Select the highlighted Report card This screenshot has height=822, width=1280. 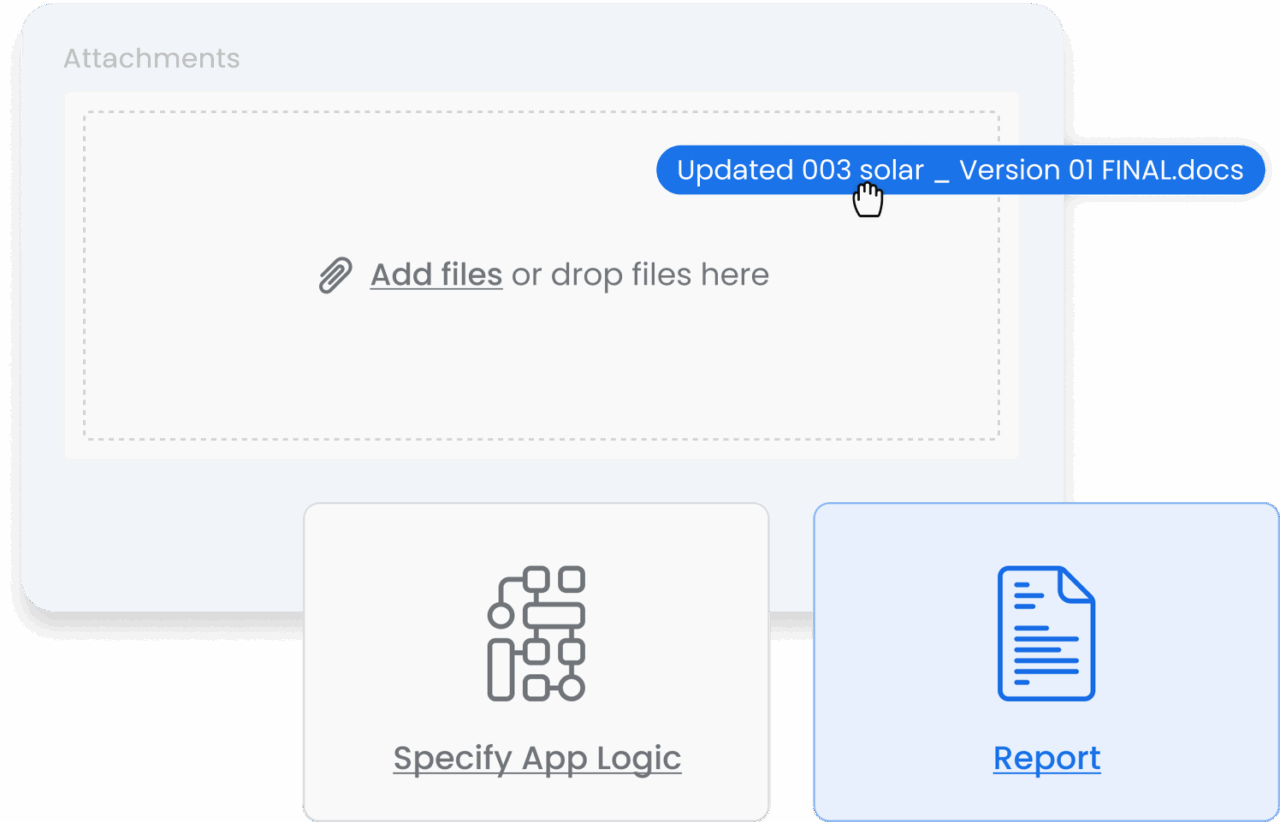pos(1046,662)
